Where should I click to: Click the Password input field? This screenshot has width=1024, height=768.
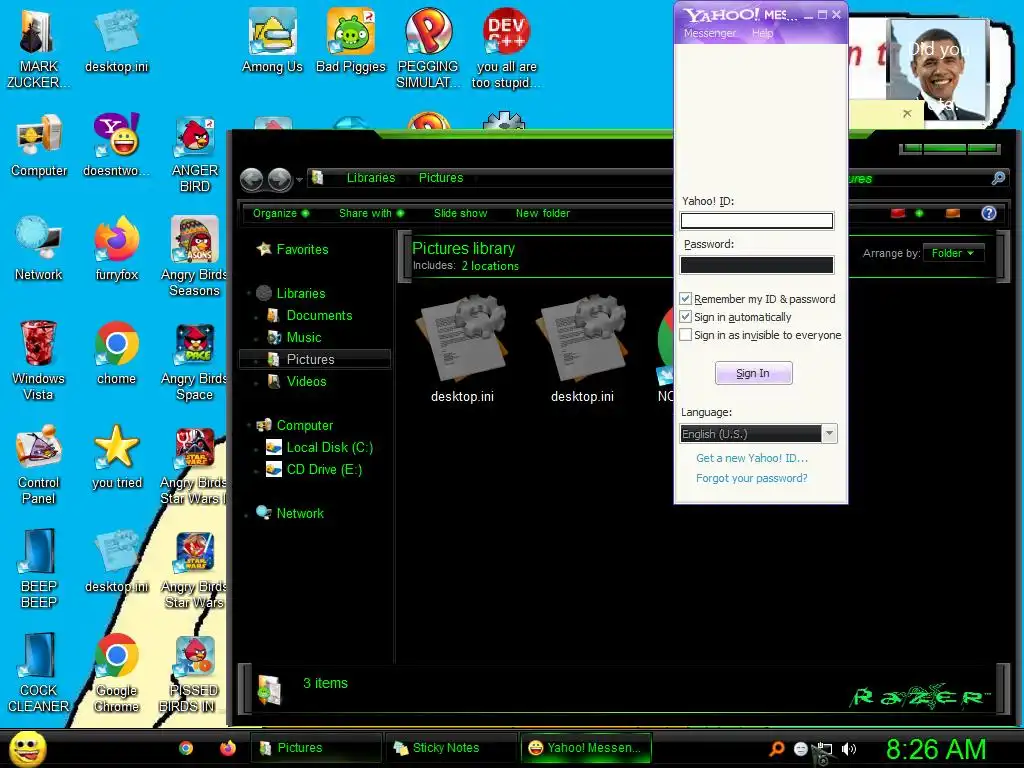pyautogui.click(x=757, y=264)
